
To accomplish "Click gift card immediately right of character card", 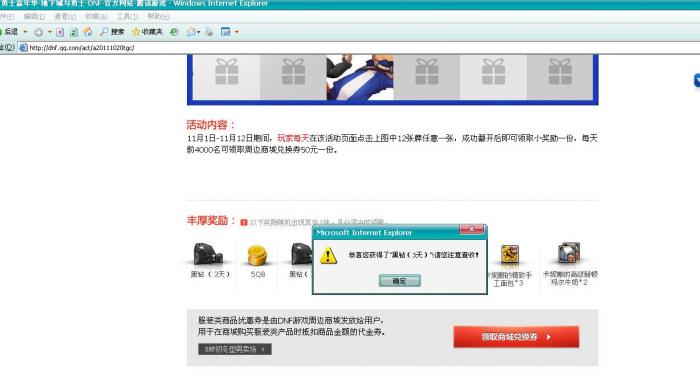I will point(427,77).
